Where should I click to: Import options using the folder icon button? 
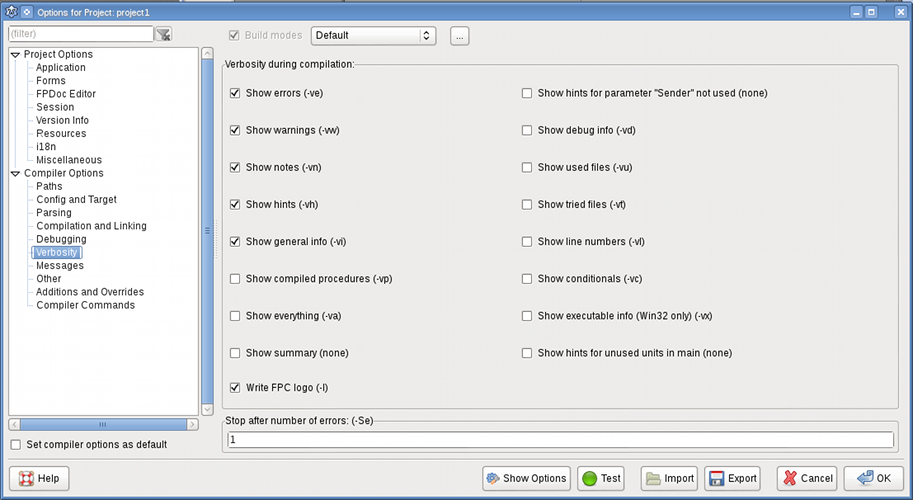(652, 478)
